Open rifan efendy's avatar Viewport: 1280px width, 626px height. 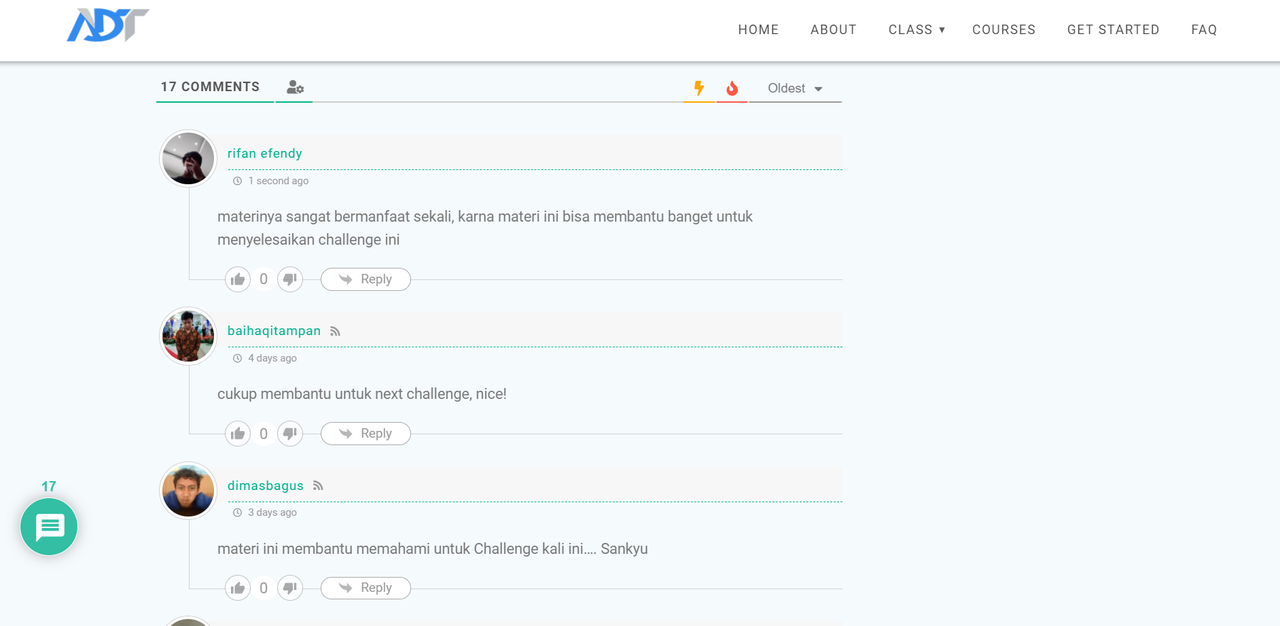[x=188, y=158]
